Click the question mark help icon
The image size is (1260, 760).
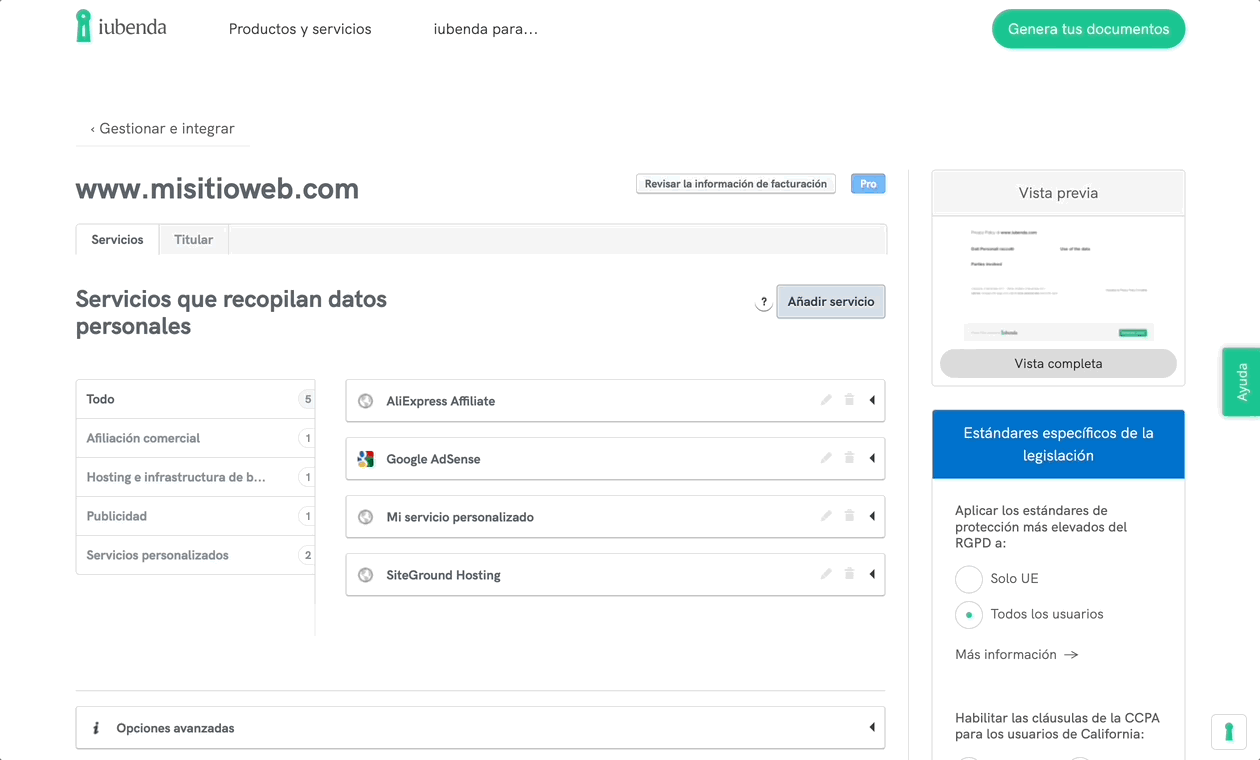[763, 302]
